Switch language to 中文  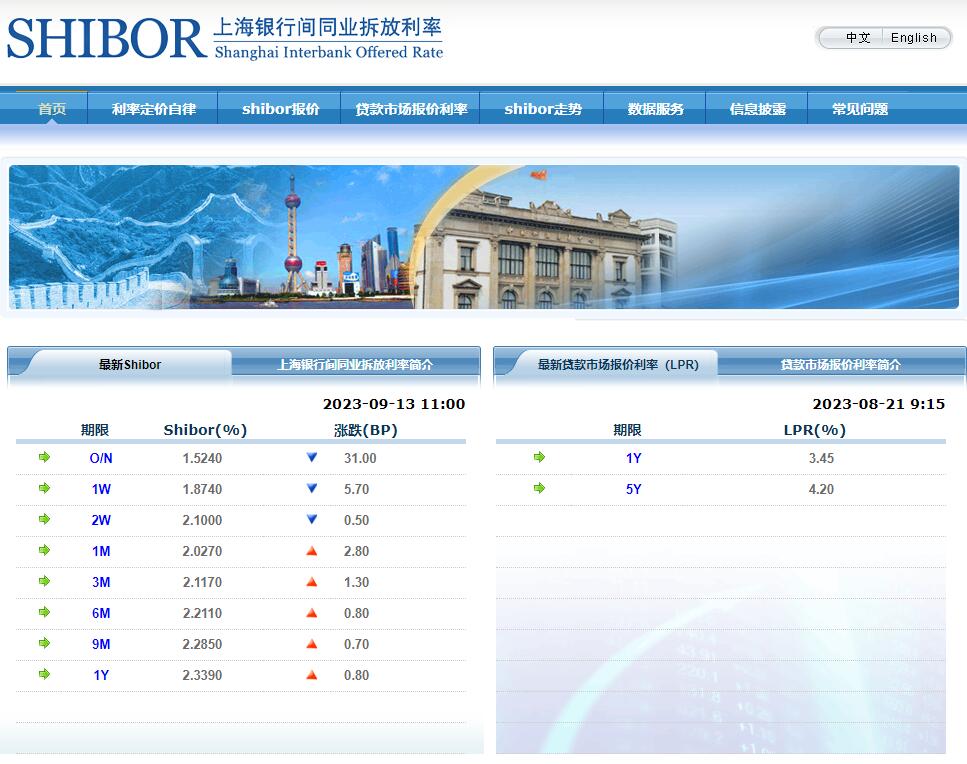857,38
